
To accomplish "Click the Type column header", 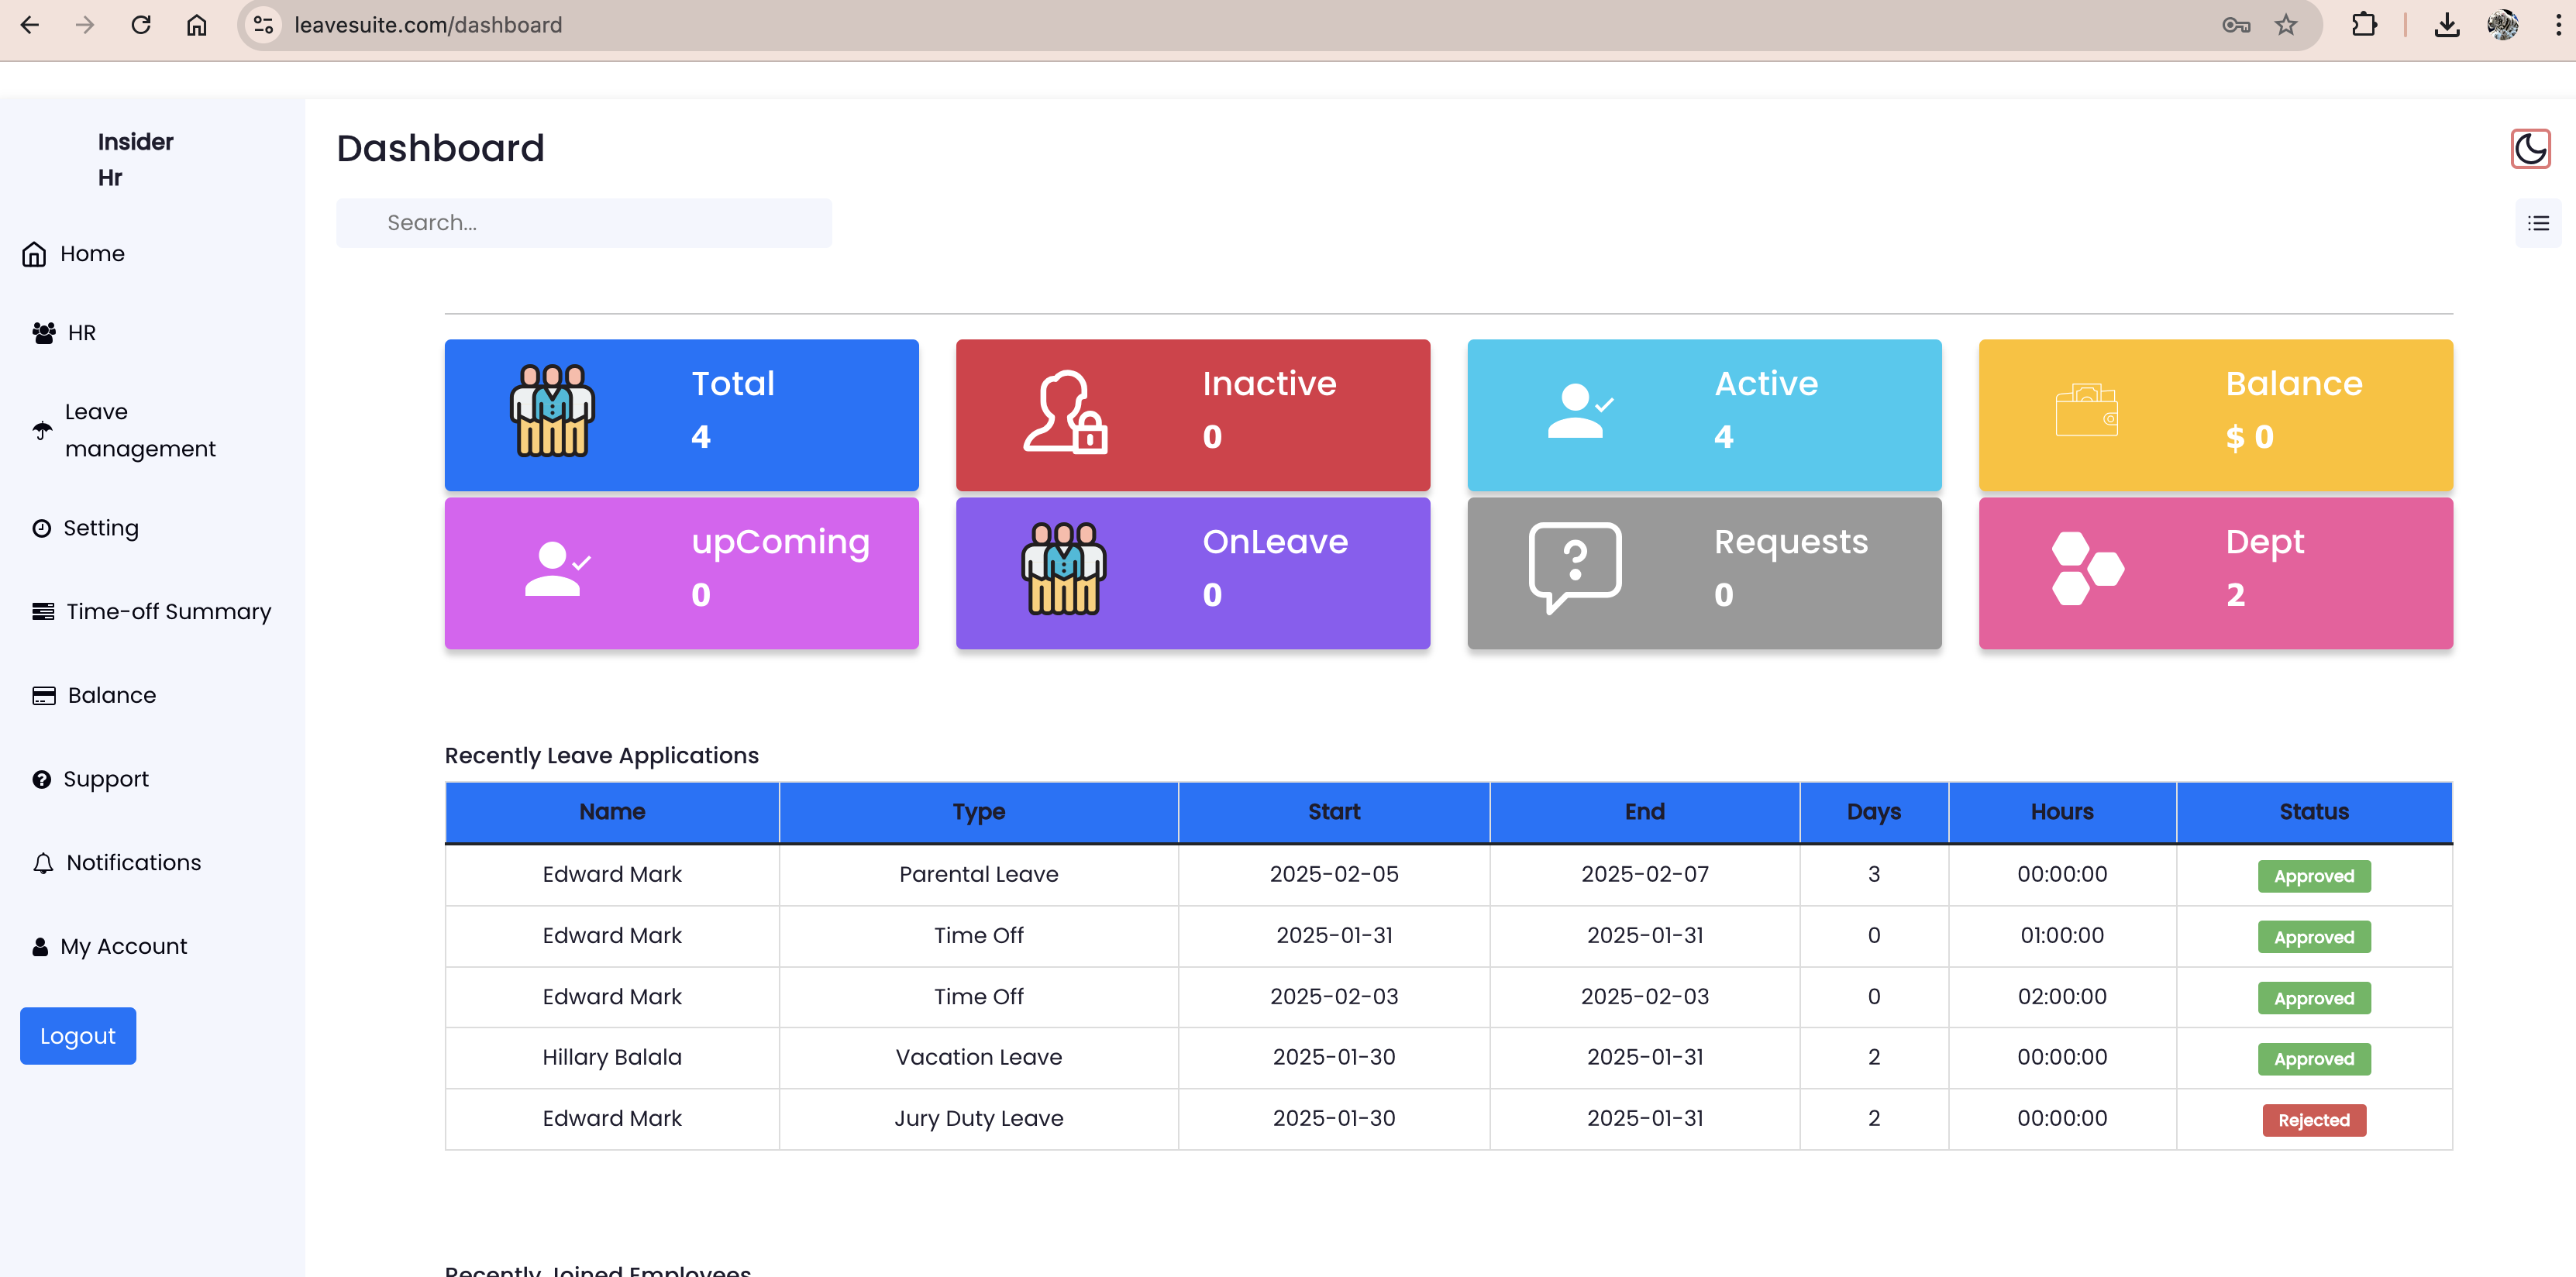I will click(x=979, y=812).
